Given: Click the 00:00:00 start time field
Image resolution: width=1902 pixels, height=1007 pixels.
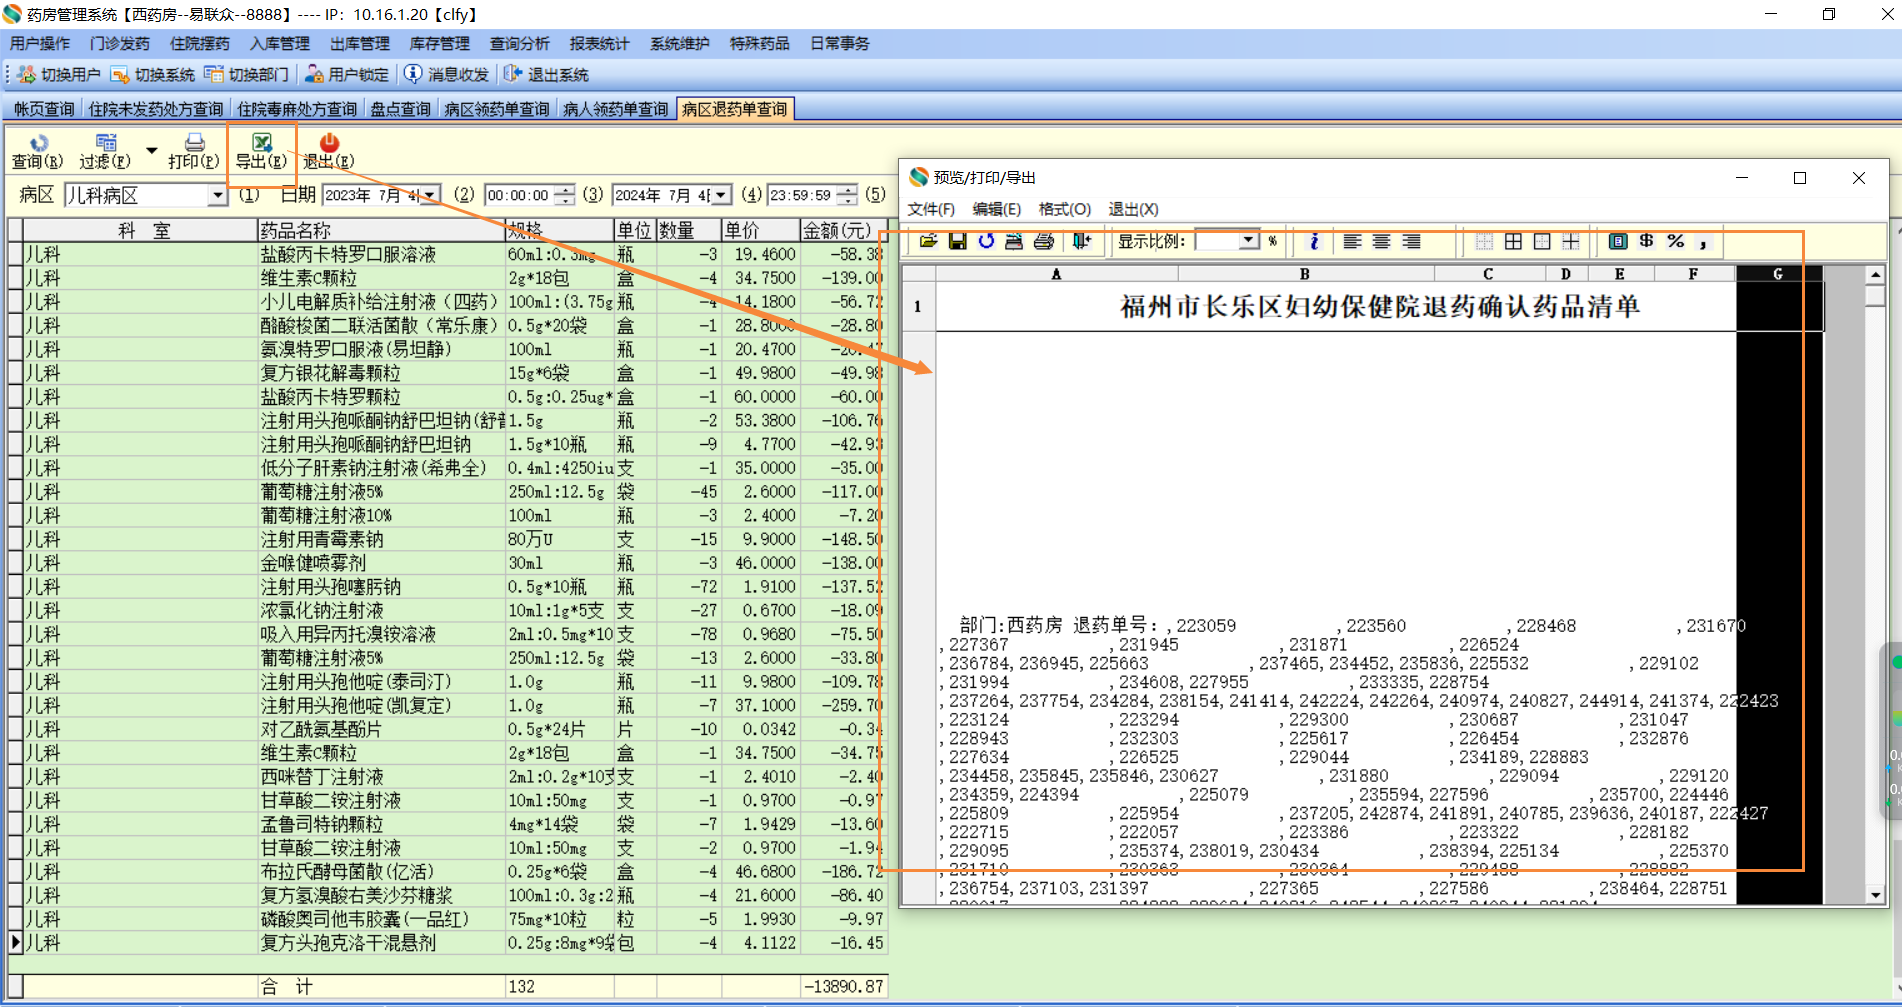Looking at the screenshot, I should pos(519,195).
